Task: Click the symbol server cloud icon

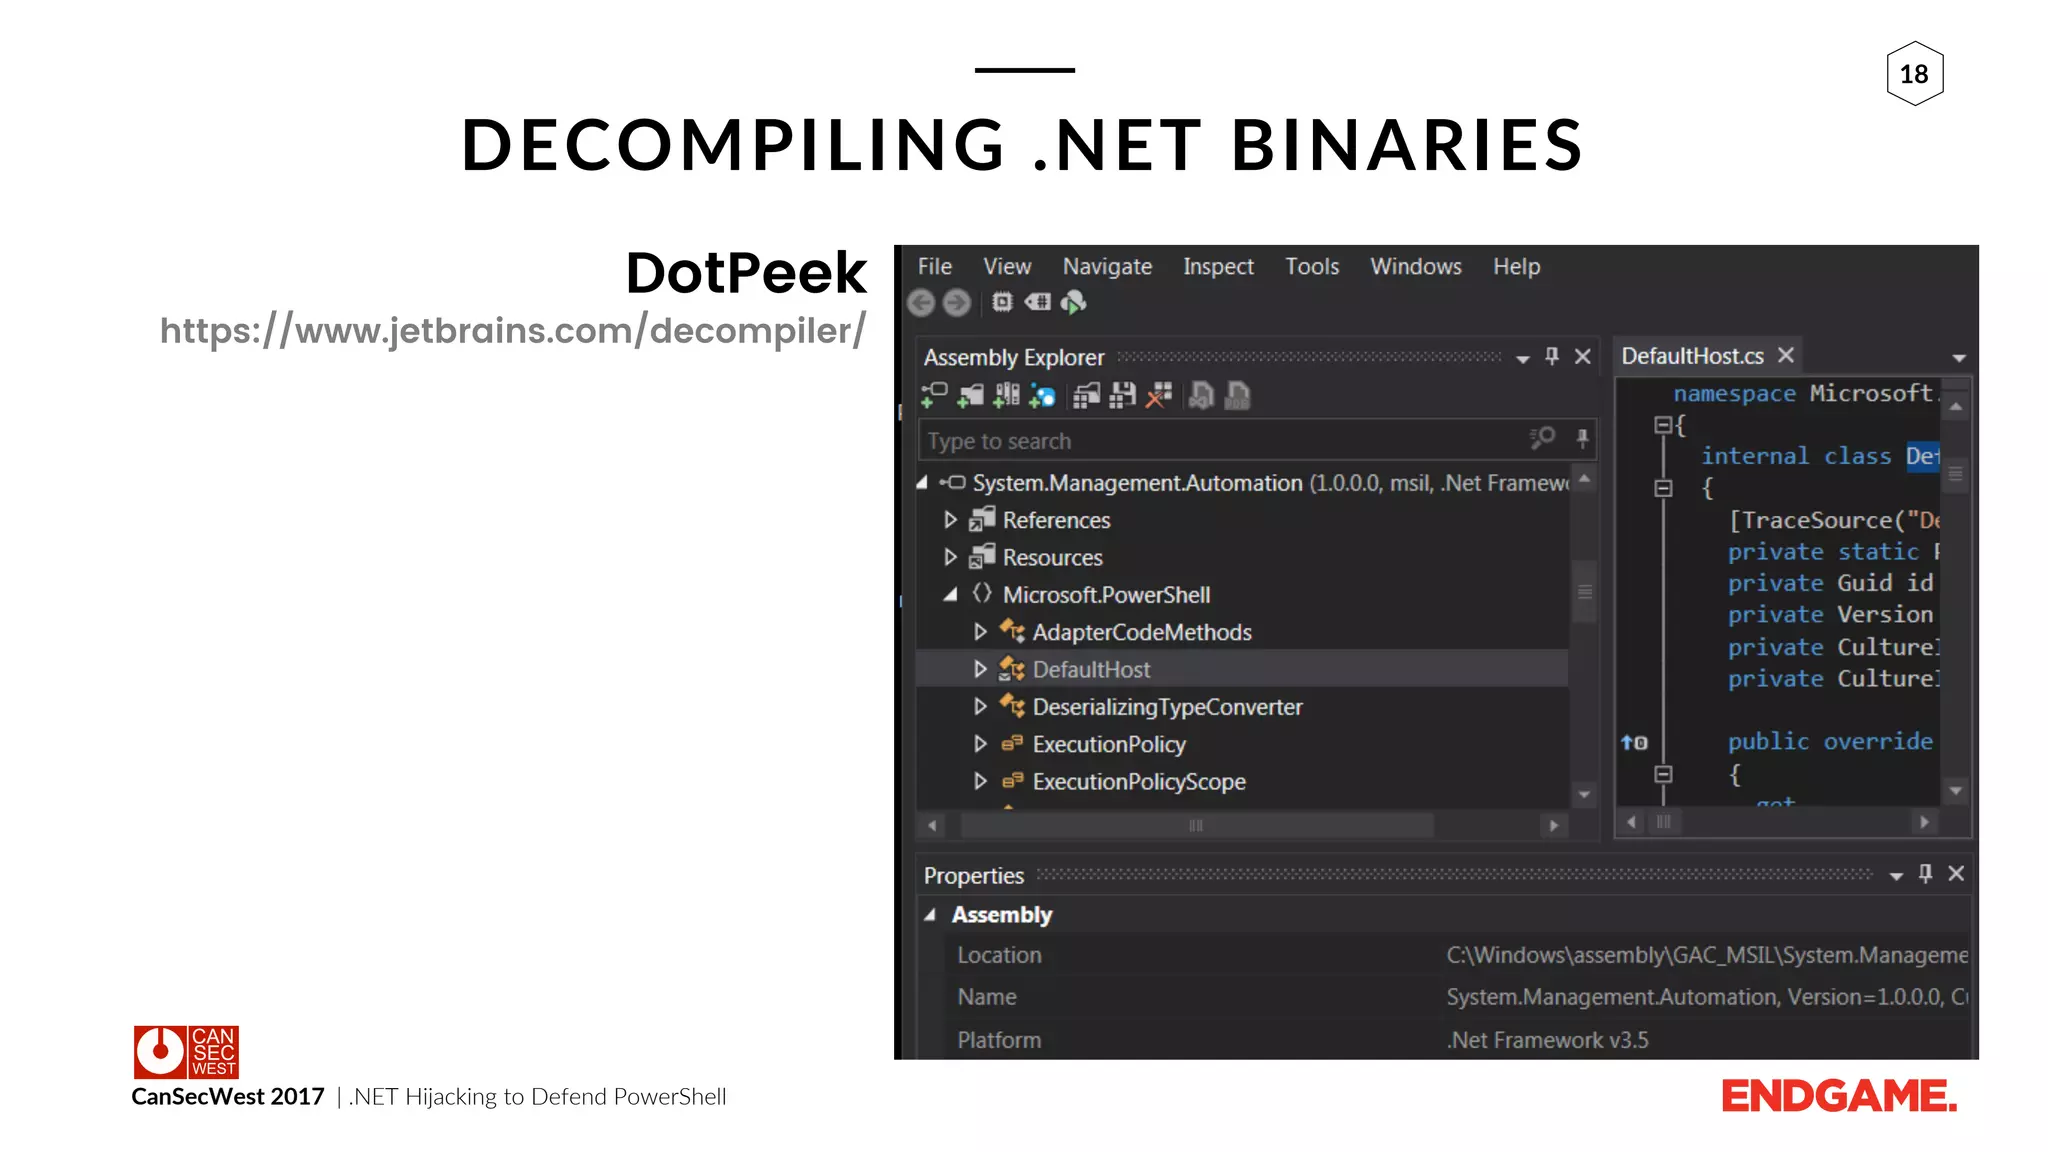Action: 1073,302
